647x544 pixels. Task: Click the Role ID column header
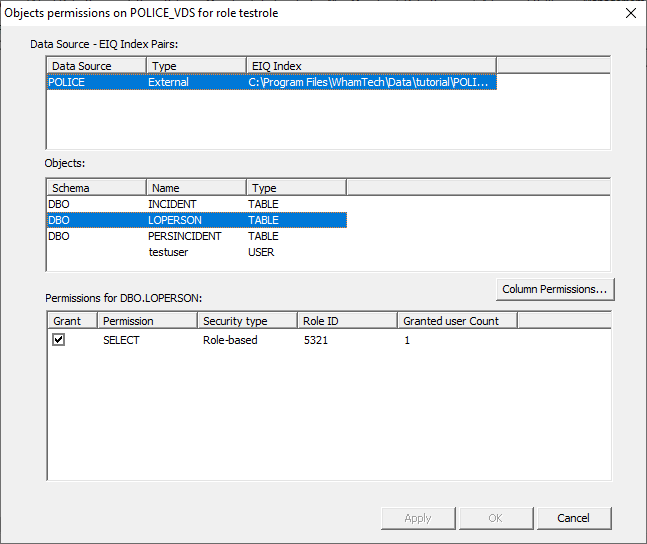346,321
